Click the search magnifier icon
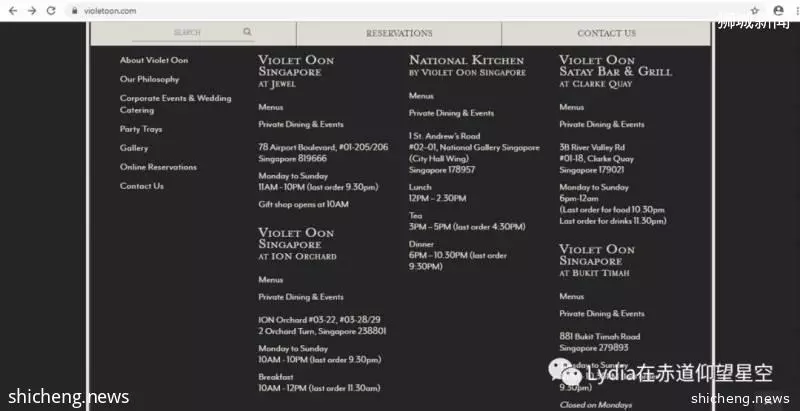Viewport: 800px width, 411px height. click(x=247, y=32)
